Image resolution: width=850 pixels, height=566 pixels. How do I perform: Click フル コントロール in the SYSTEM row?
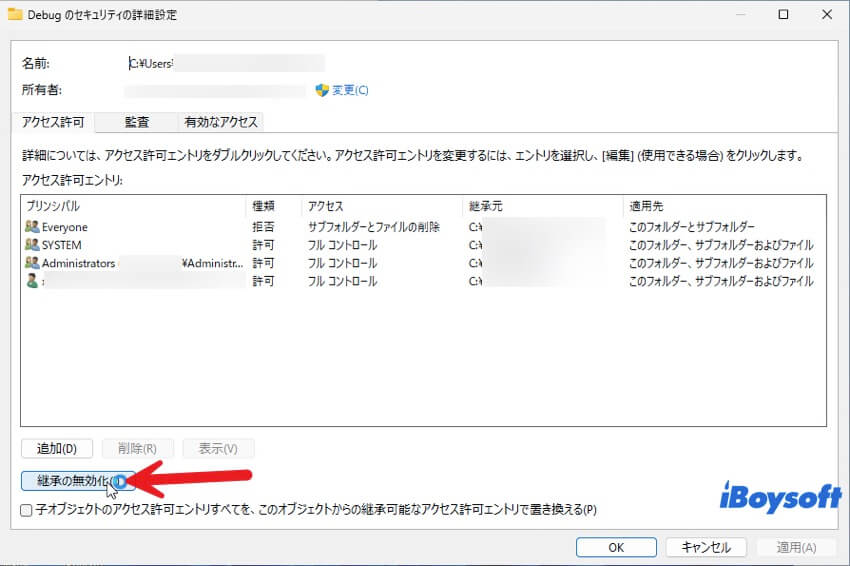click(342, 245)
